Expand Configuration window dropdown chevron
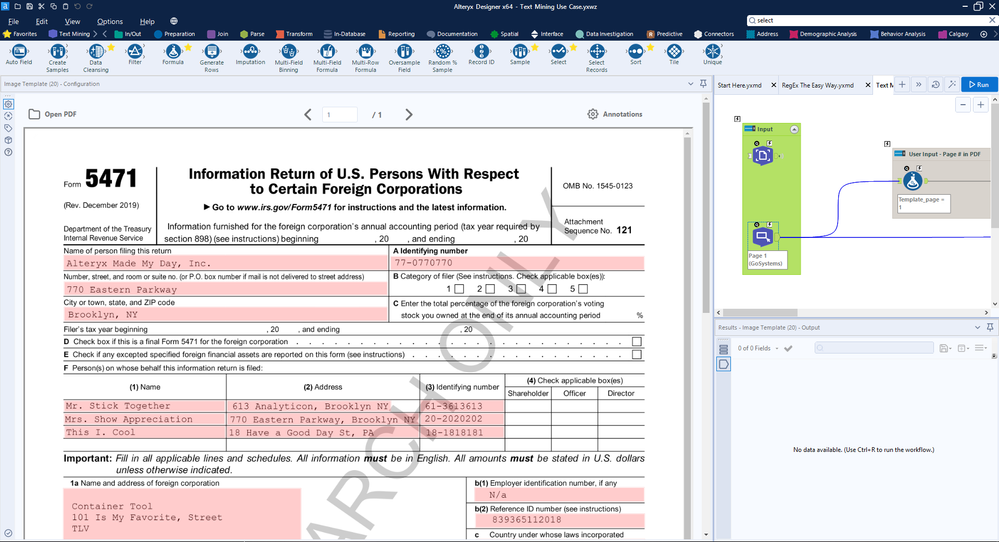 pos(691,83)
